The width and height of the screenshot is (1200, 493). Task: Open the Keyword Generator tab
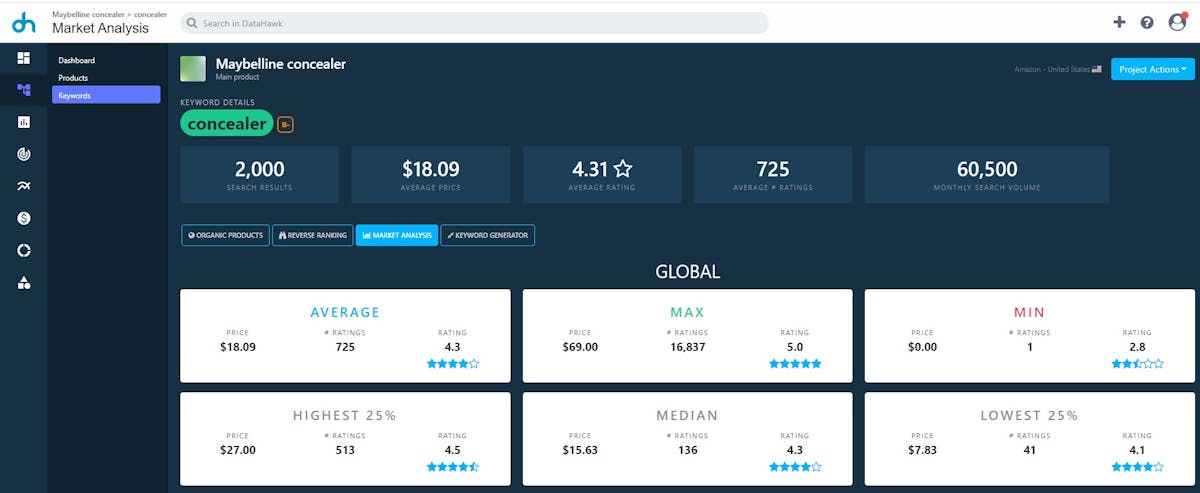pyautogui.click(x=488, y=235)
